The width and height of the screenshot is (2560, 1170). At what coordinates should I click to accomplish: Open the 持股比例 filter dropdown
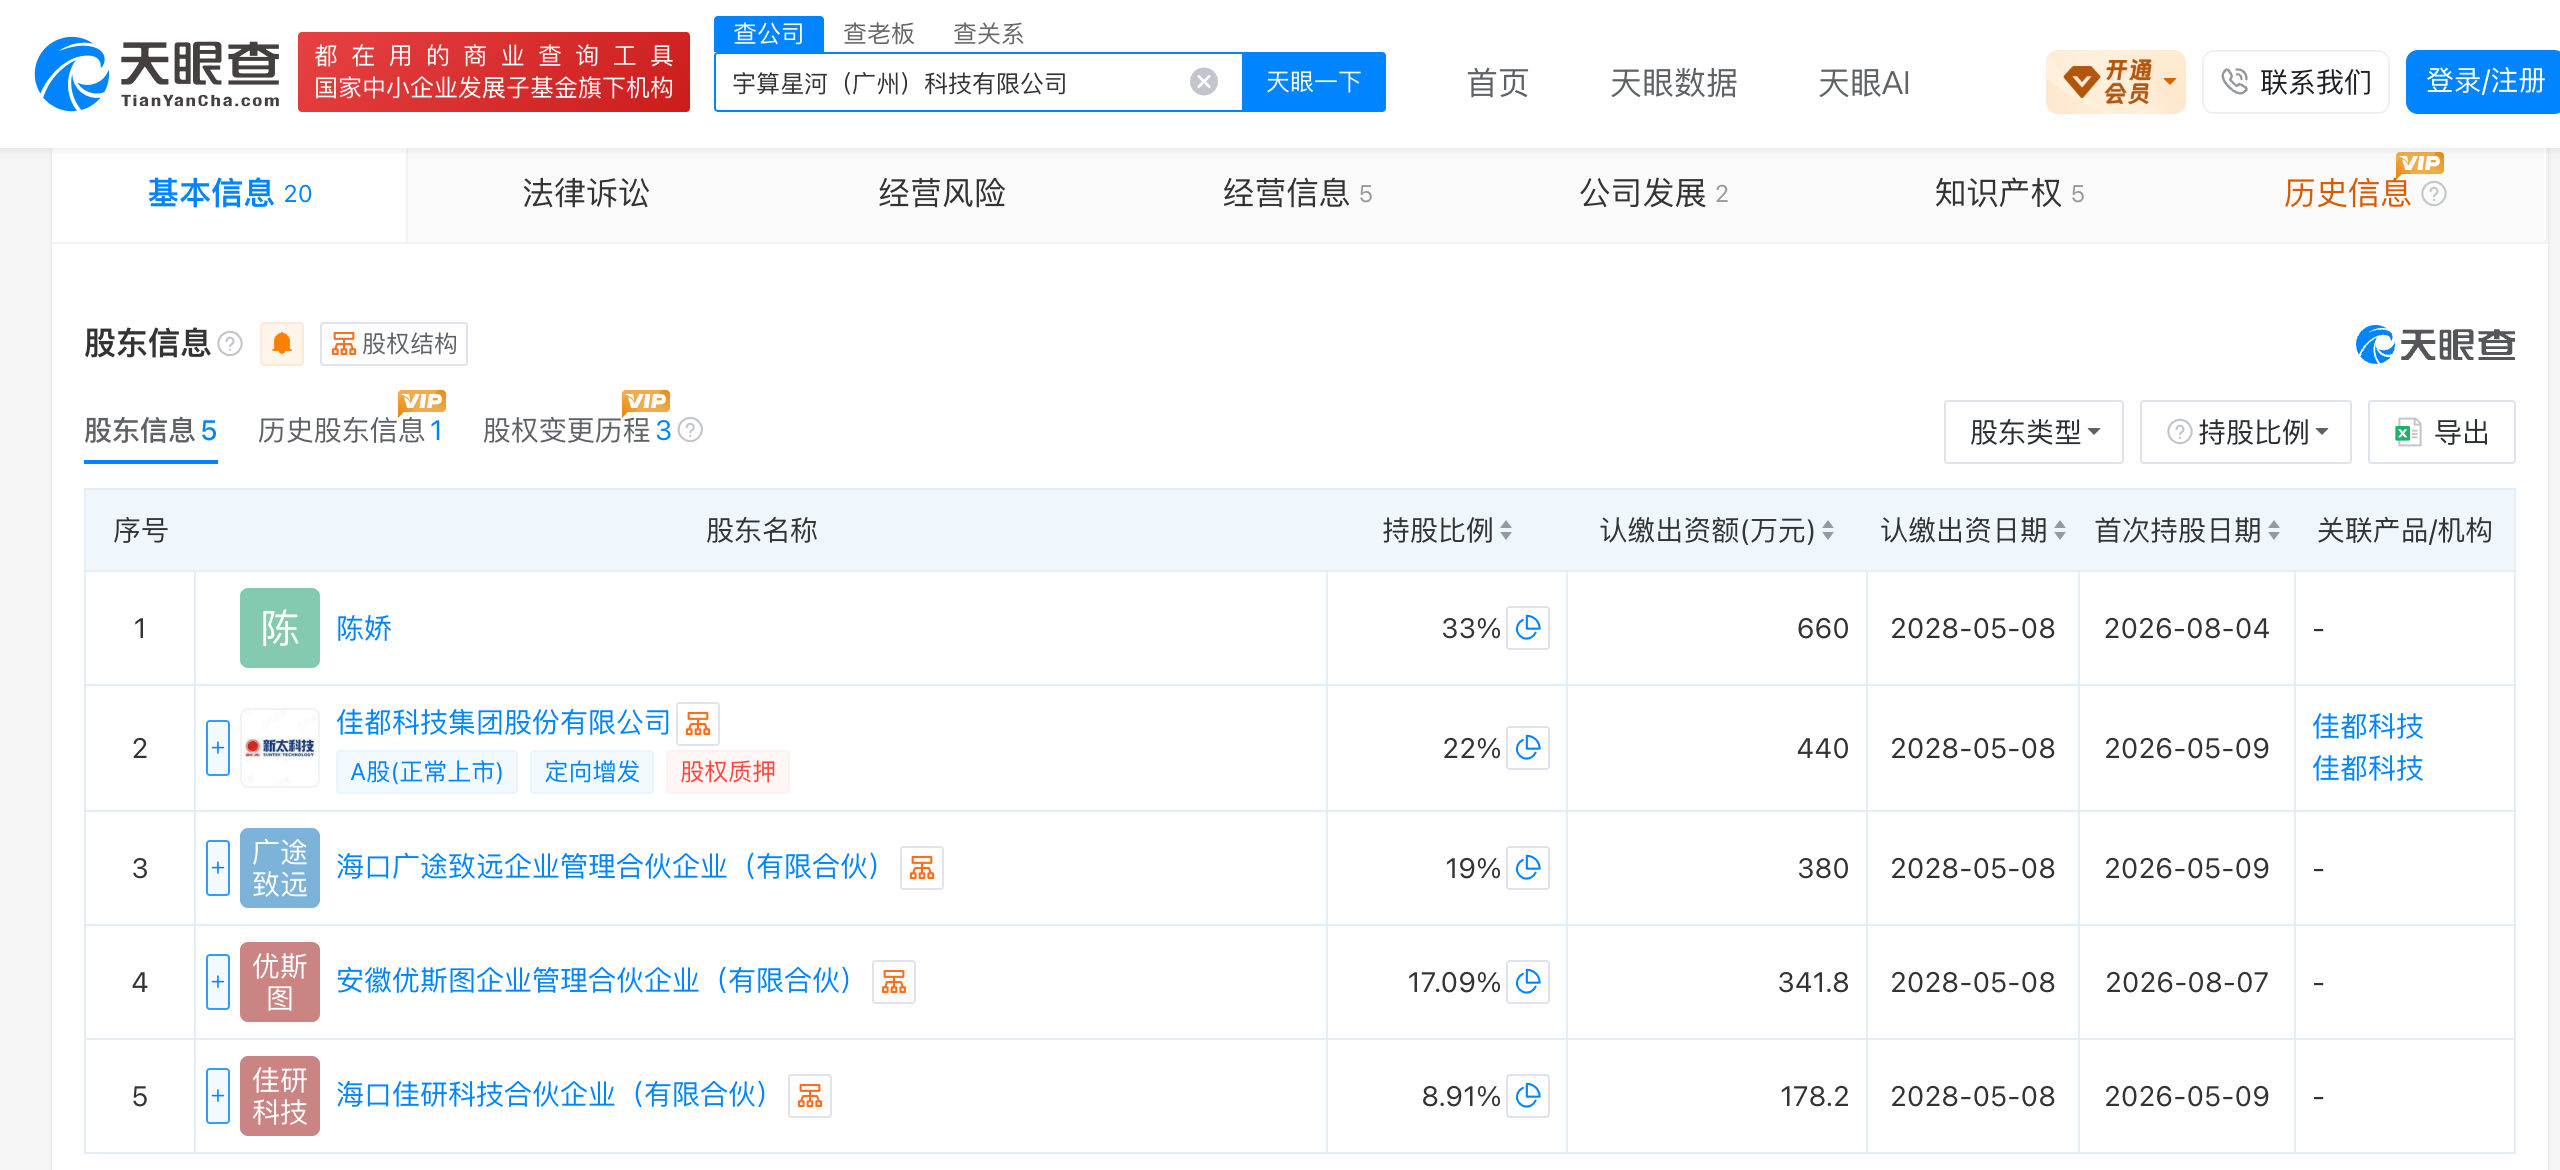(x=2246, y=432)
